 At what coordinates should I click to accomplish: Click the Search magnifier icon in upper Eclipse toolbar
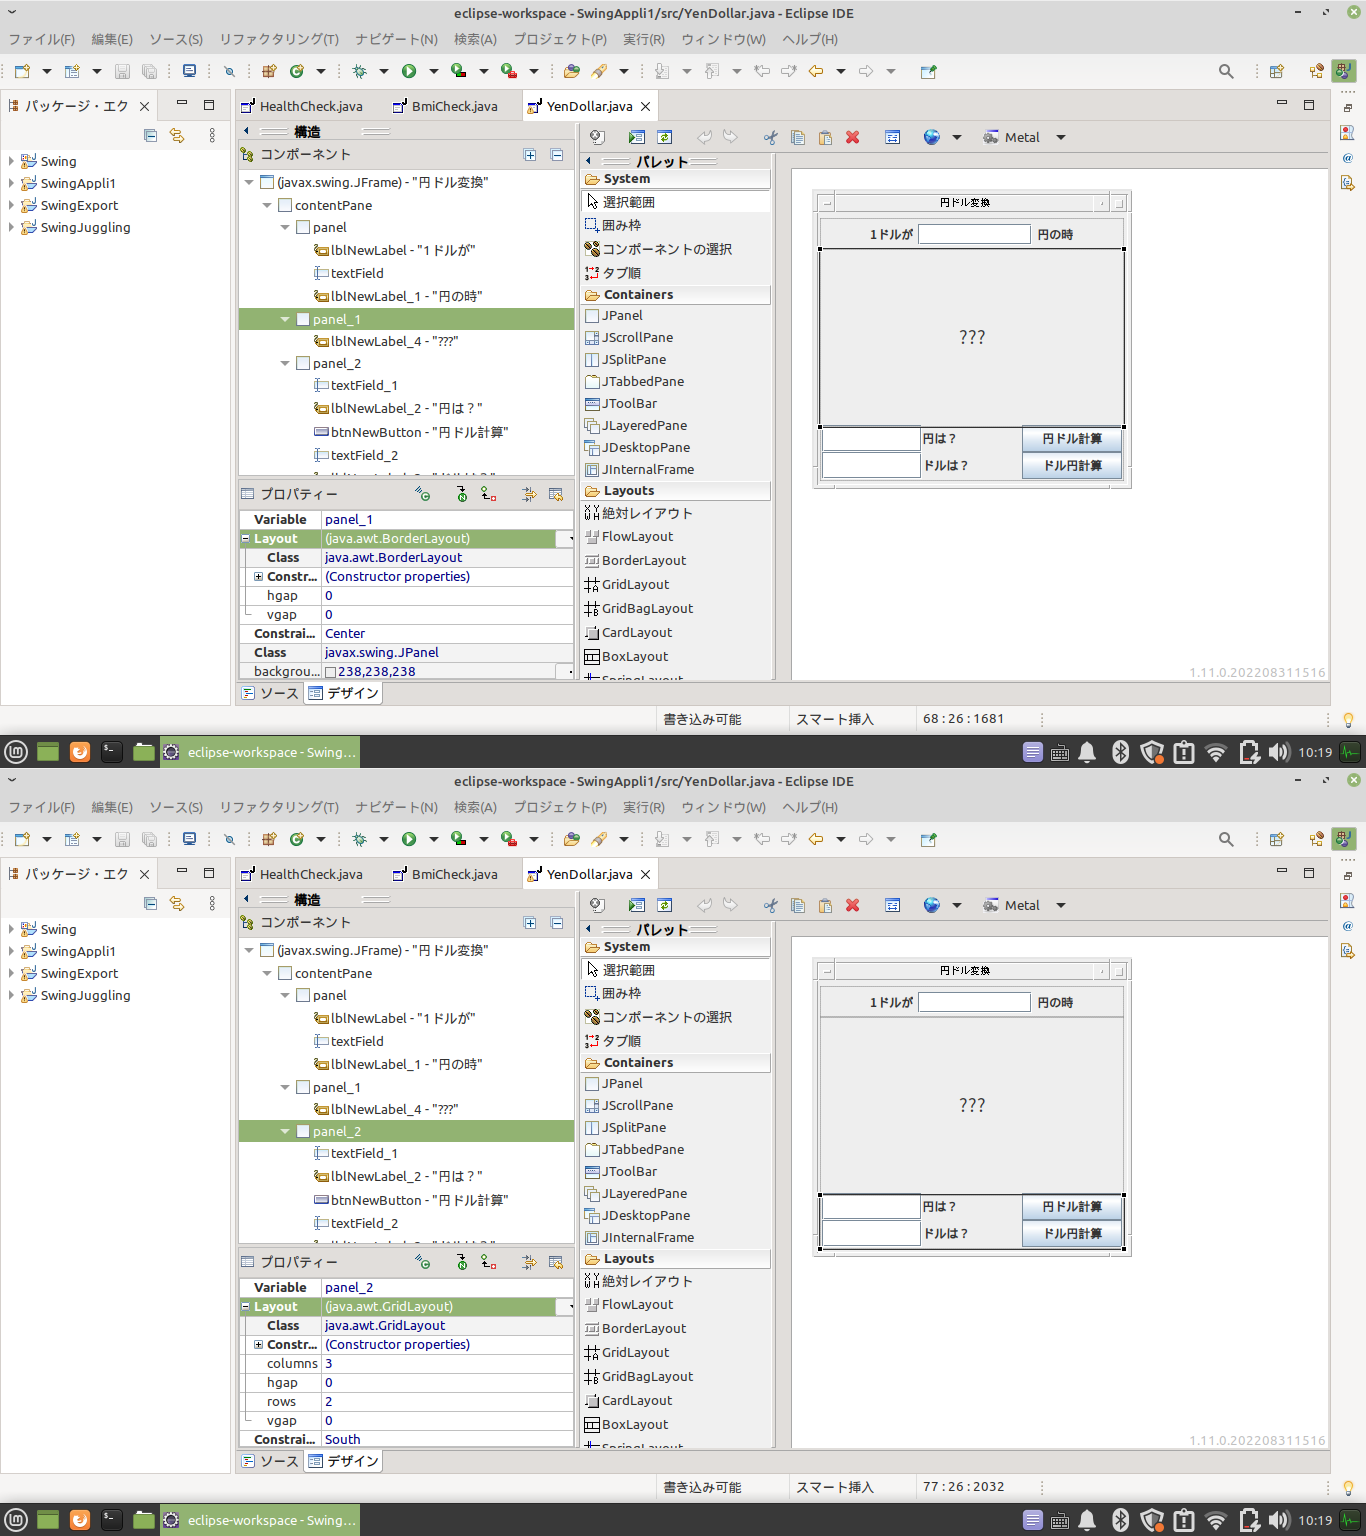click(x=1226, y=71)
